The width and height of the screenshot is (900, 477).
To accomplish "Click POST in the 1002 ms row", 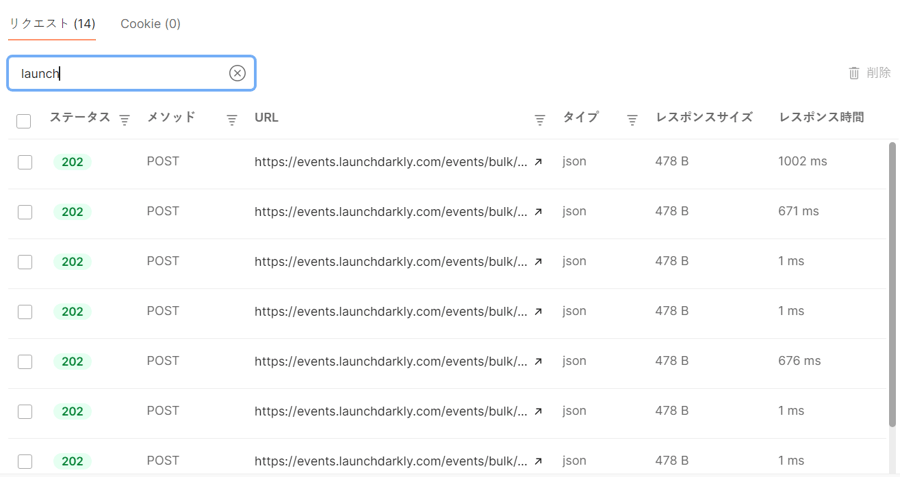I will click(163, 161).
